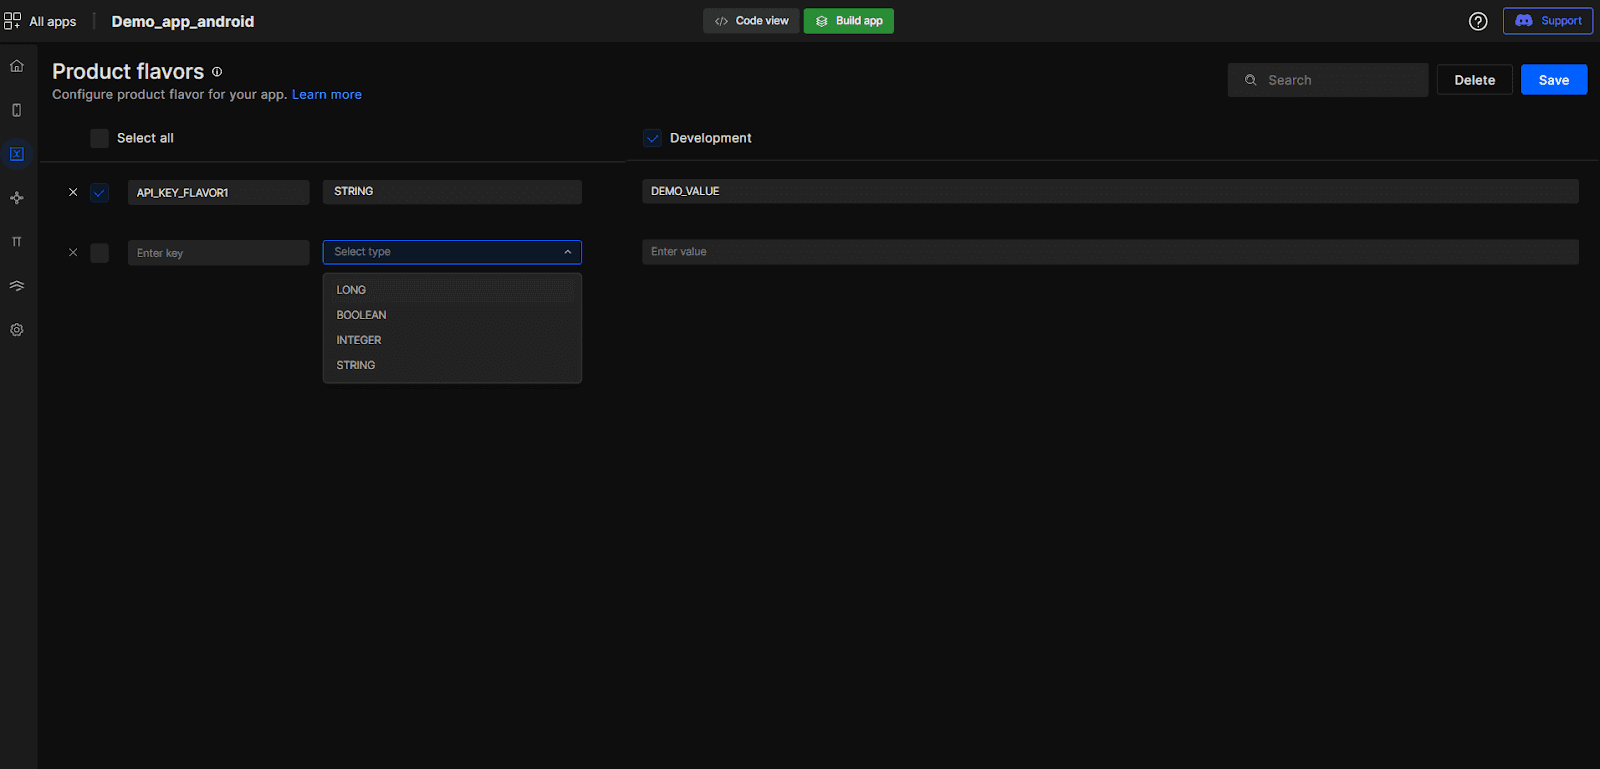
Task: Open the layers stack sidebar icon
Action: pos(17,286)
